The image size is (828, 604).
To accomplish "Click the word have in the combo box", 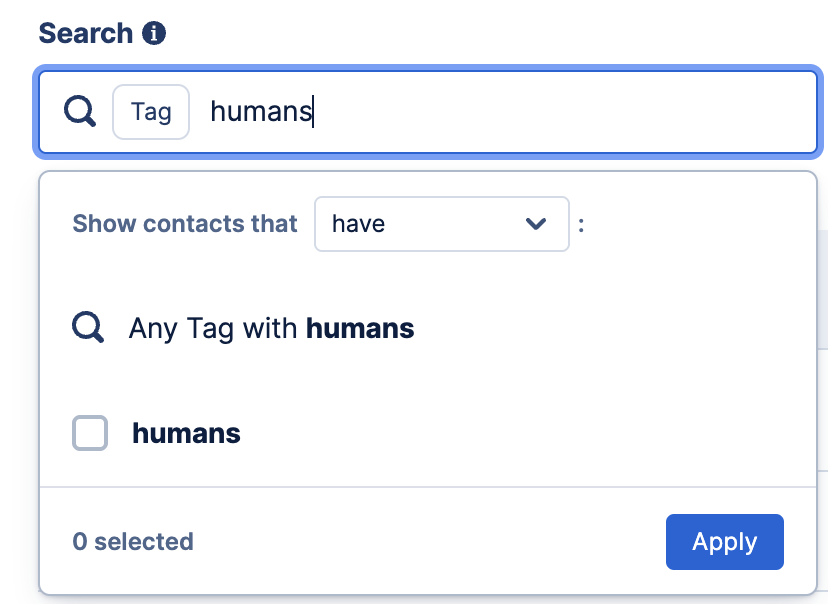I will pyautogui.click(x=359, y=224).
